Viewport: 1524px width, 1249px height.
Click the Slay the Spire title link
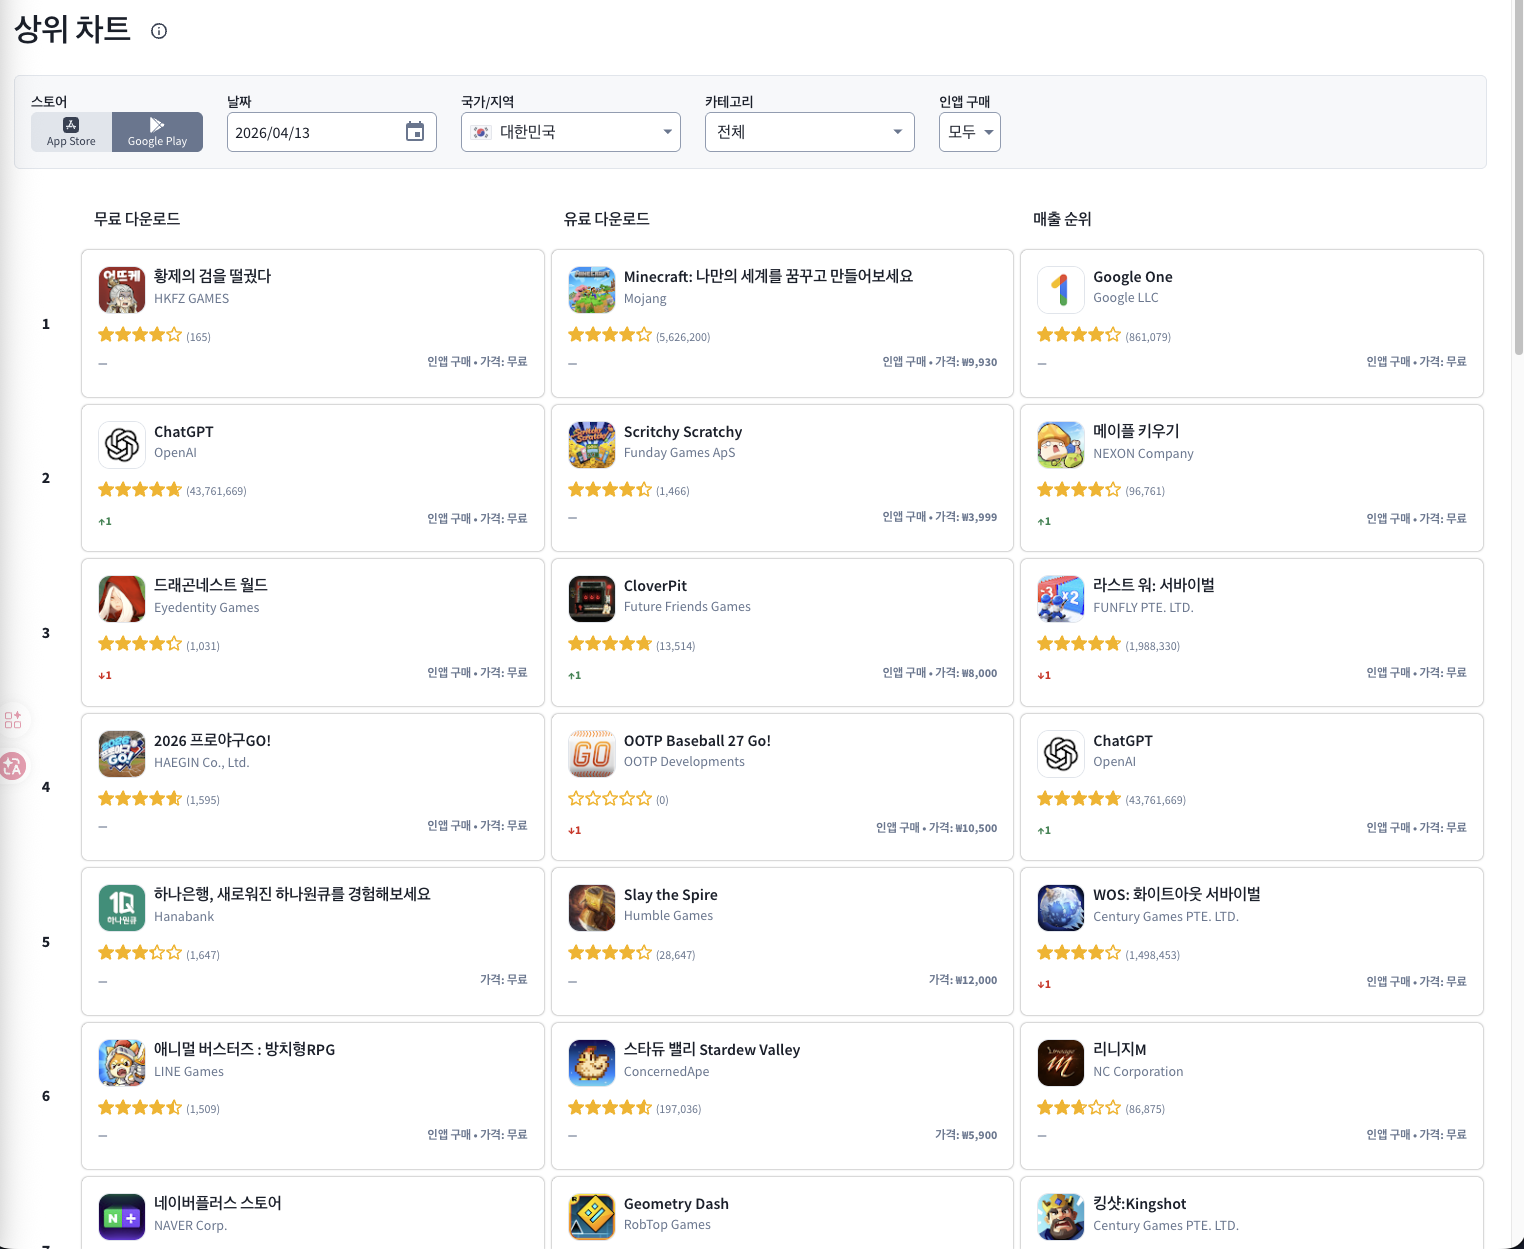pyautogui.click(x=670, y=895)
